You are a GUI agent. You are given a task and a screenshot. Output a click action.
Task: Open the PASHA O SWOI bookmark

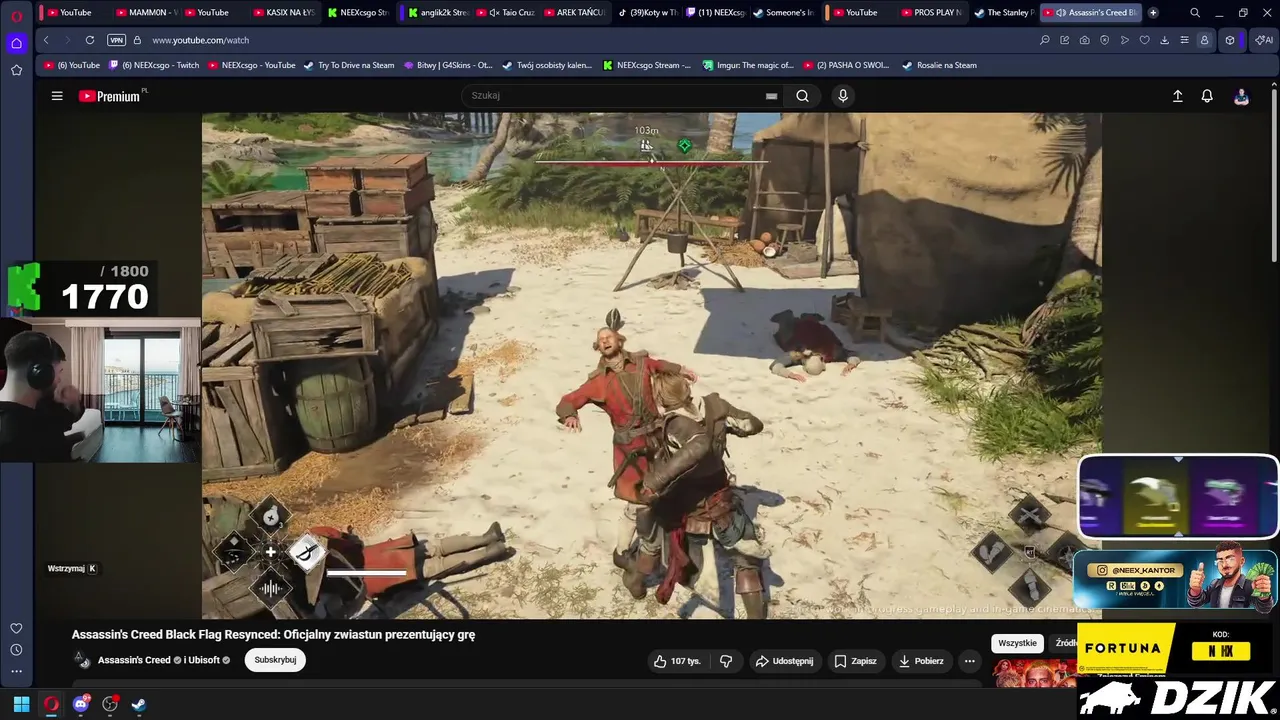click(x=846, y=65)
